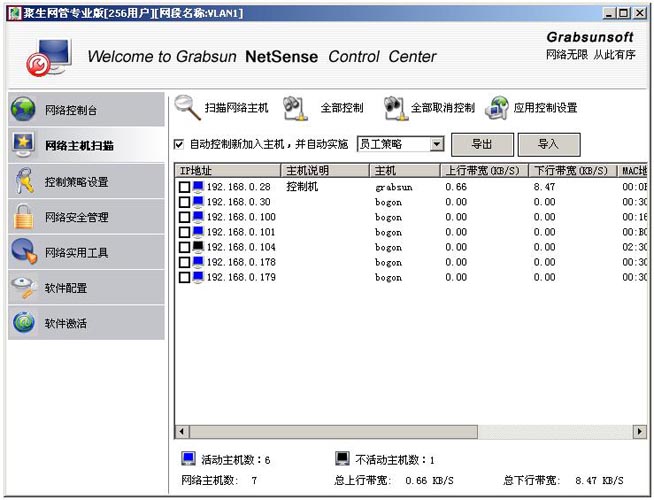
Task: Enable the checkbox for host 192.168.0.179
Action: [184, 277]
